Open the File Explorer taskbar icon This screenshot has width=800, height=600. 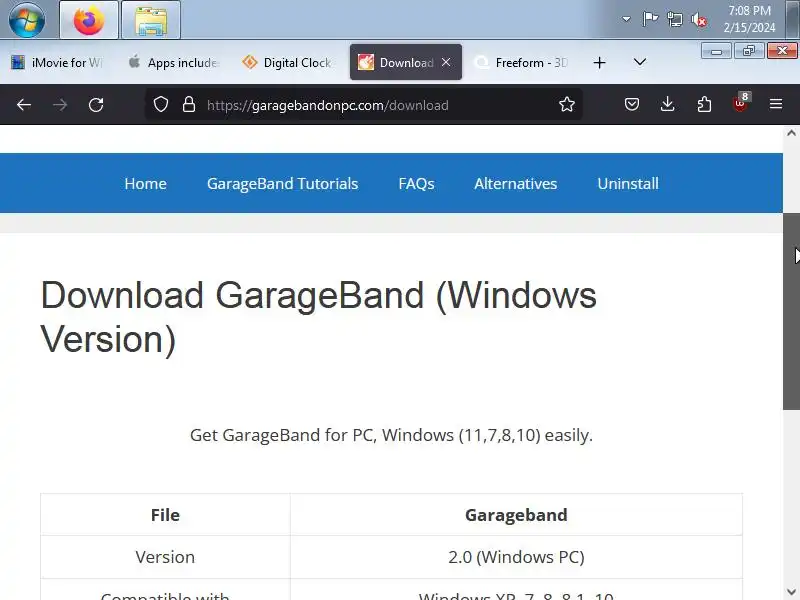151,20
